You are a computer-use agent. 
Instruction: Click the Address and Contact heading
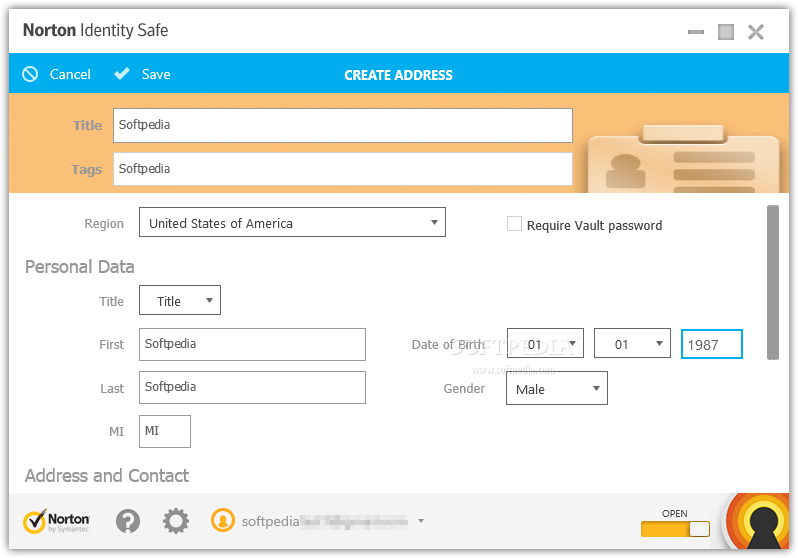pos(107,476)
